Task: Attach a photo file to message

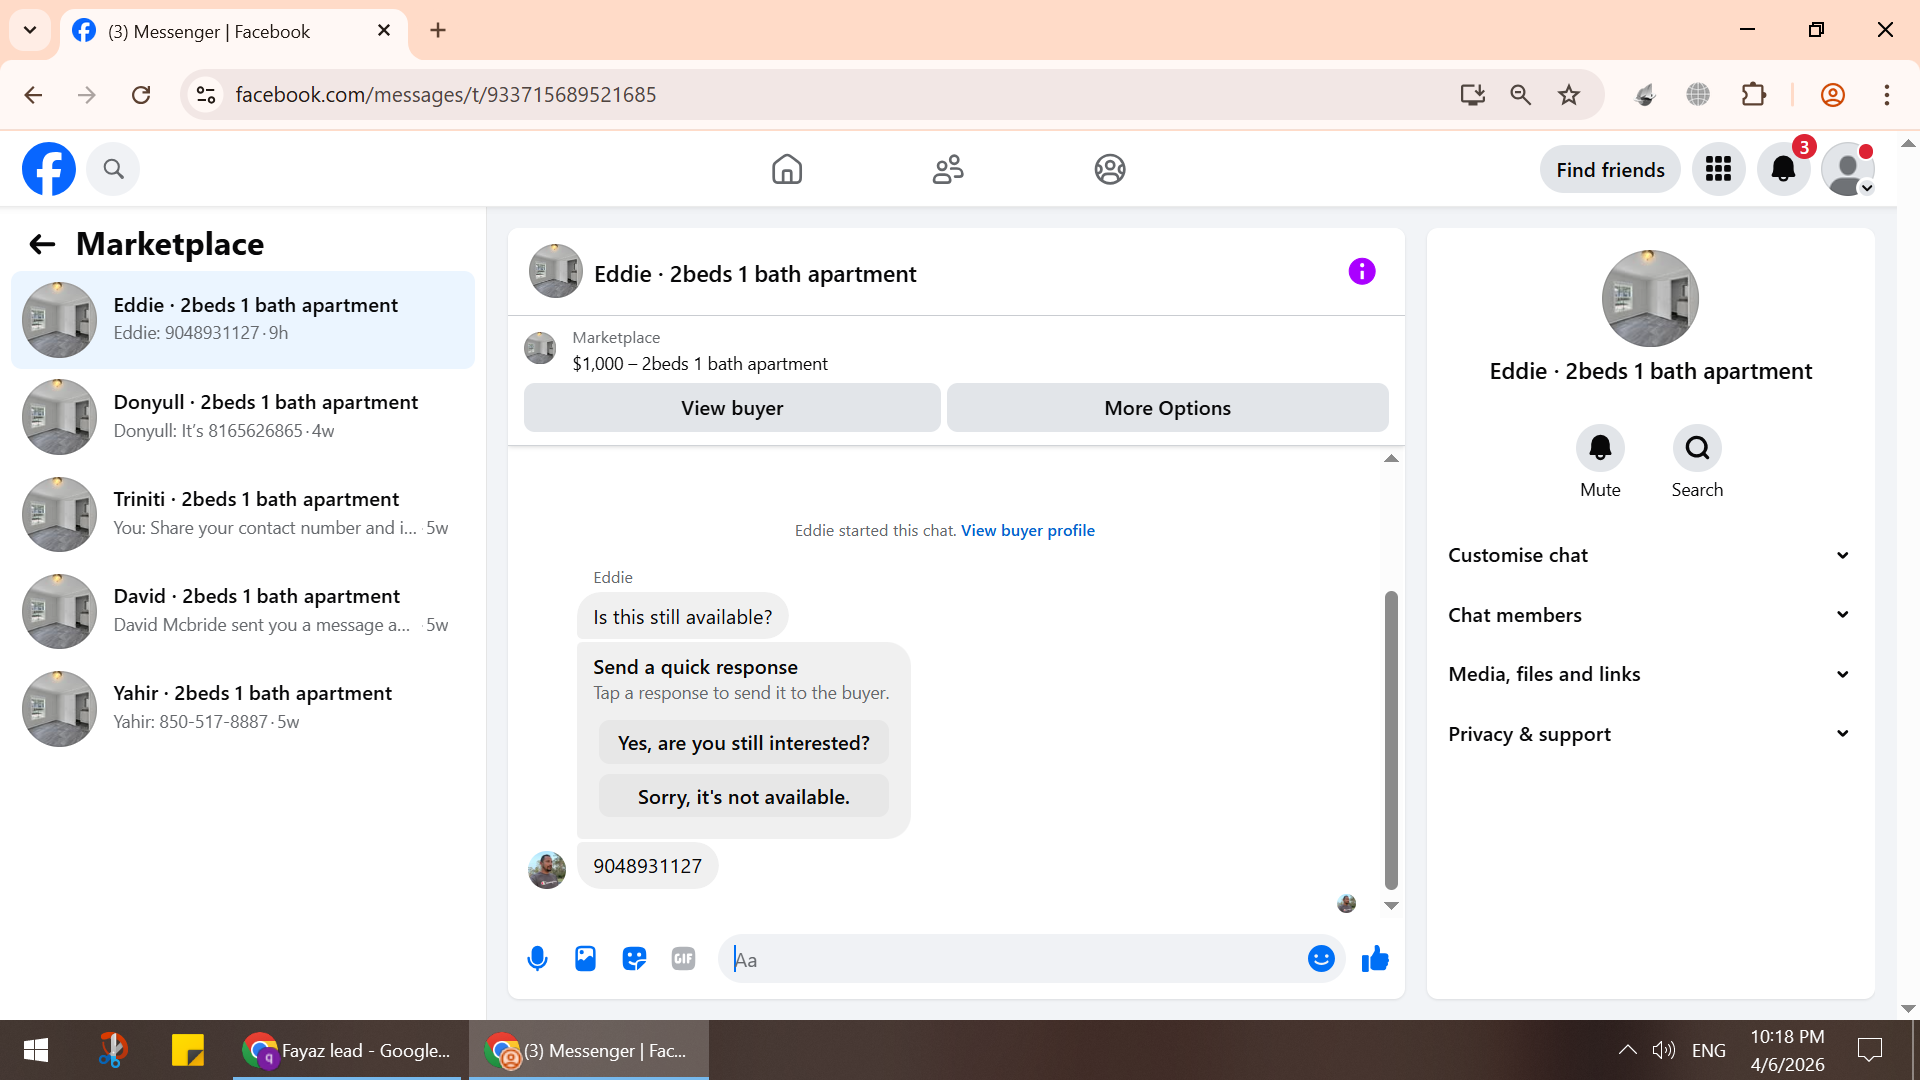Action: coord(585,959)
